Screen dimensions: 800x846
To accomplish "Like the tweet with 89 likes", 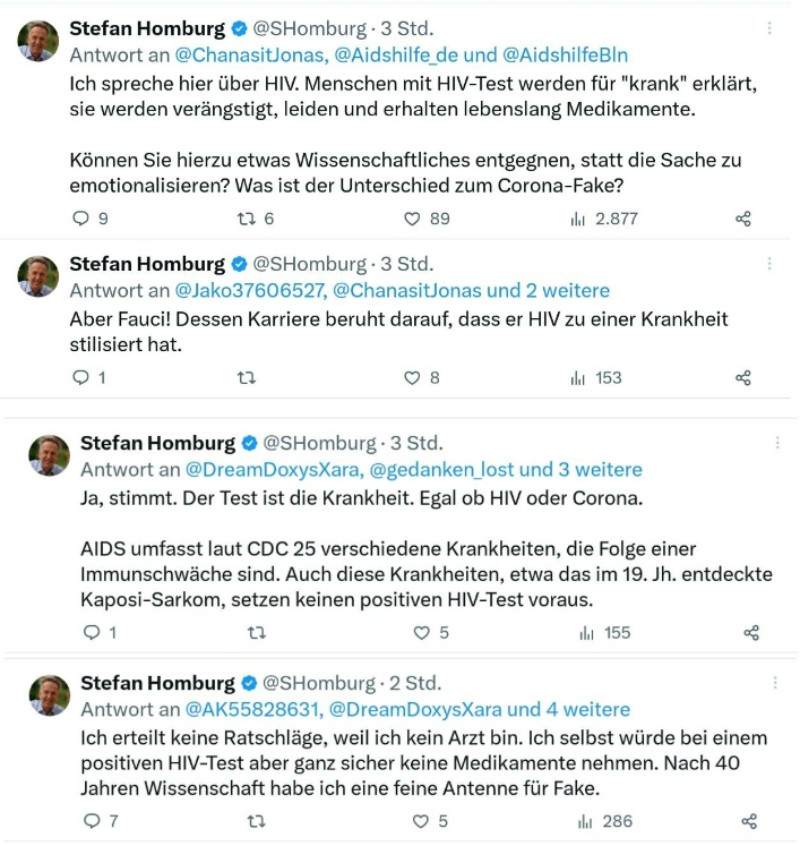I will click(410, 218).
